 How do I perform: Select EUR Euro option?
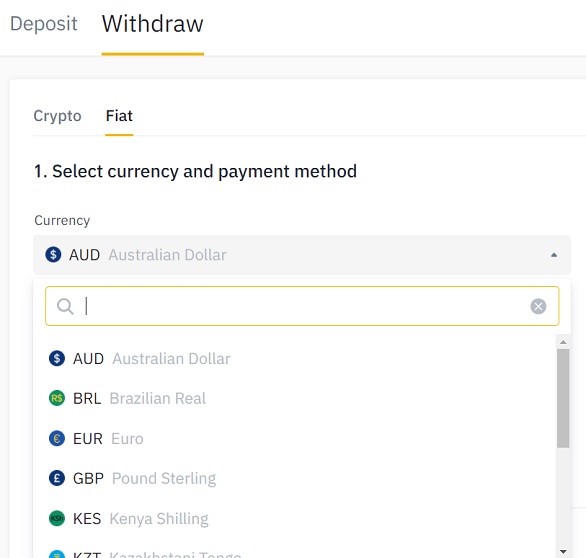tap(299, 438)
